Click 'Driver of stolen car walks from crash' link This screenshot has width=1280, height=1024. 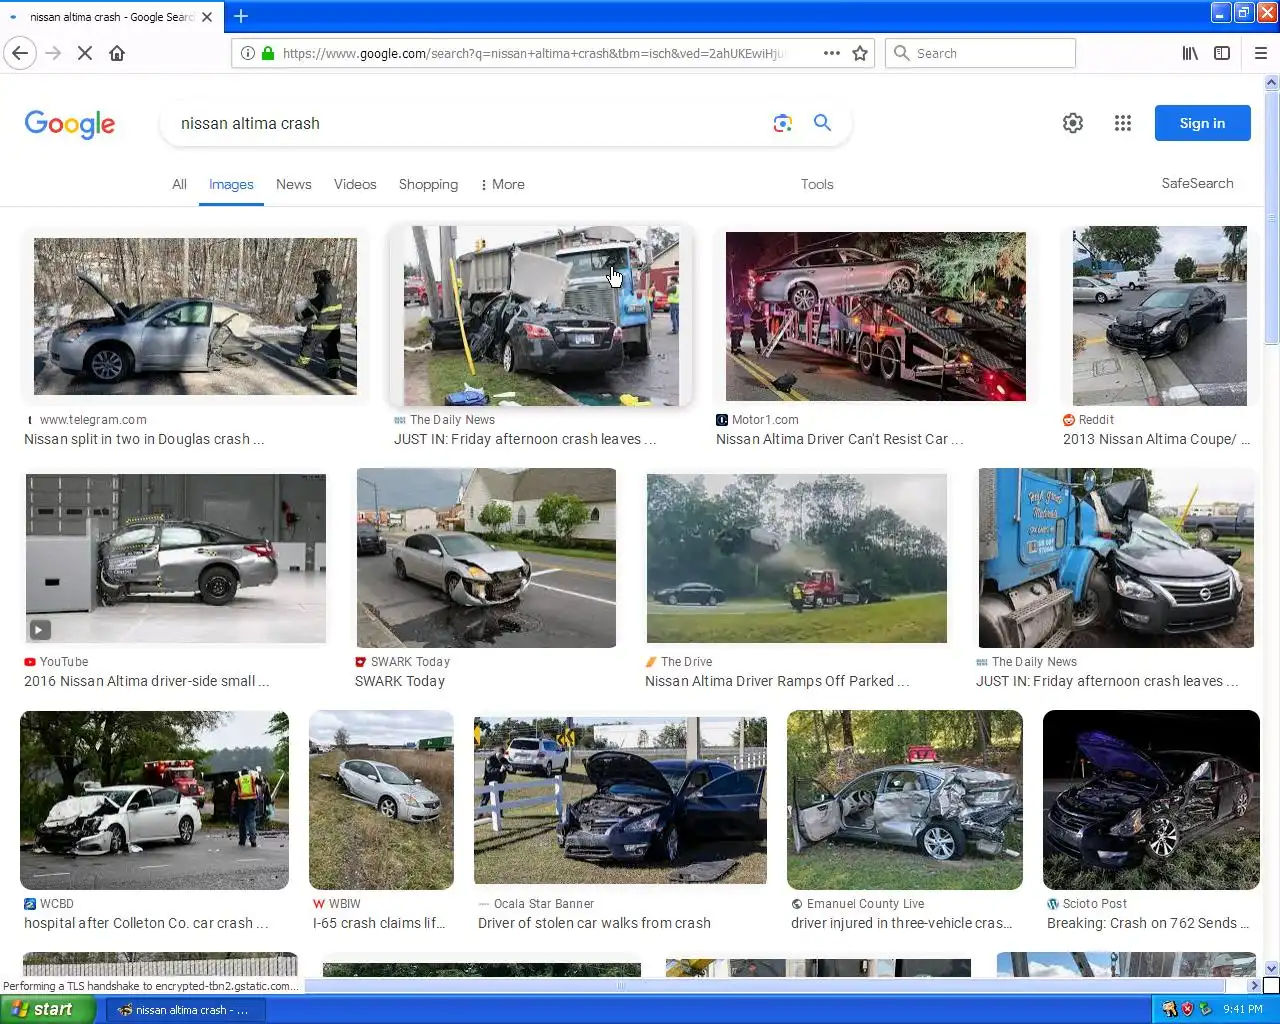coord(594,923)
